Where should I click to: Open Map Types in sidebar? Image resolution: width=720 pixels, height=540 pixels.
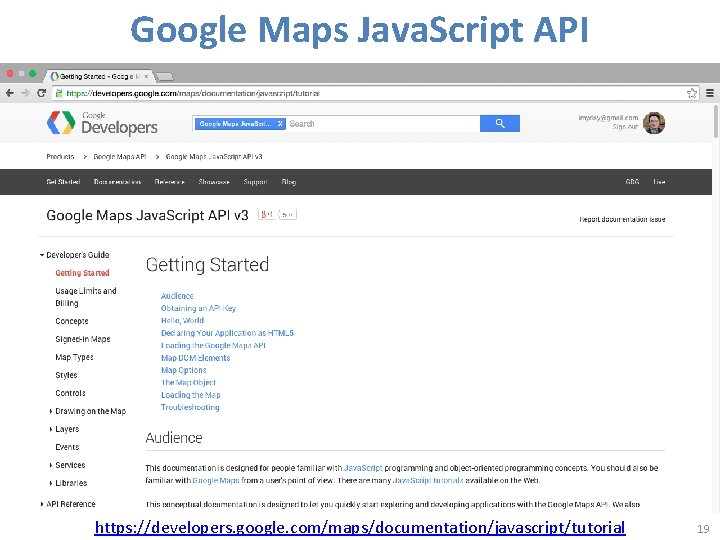tap(74, 357)
